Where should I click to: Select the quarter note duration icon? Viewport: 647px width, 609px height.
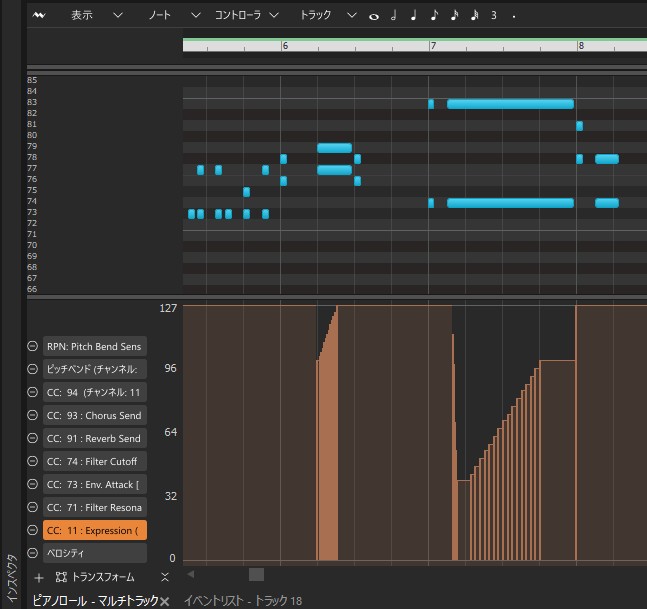[x=413, y=16]
